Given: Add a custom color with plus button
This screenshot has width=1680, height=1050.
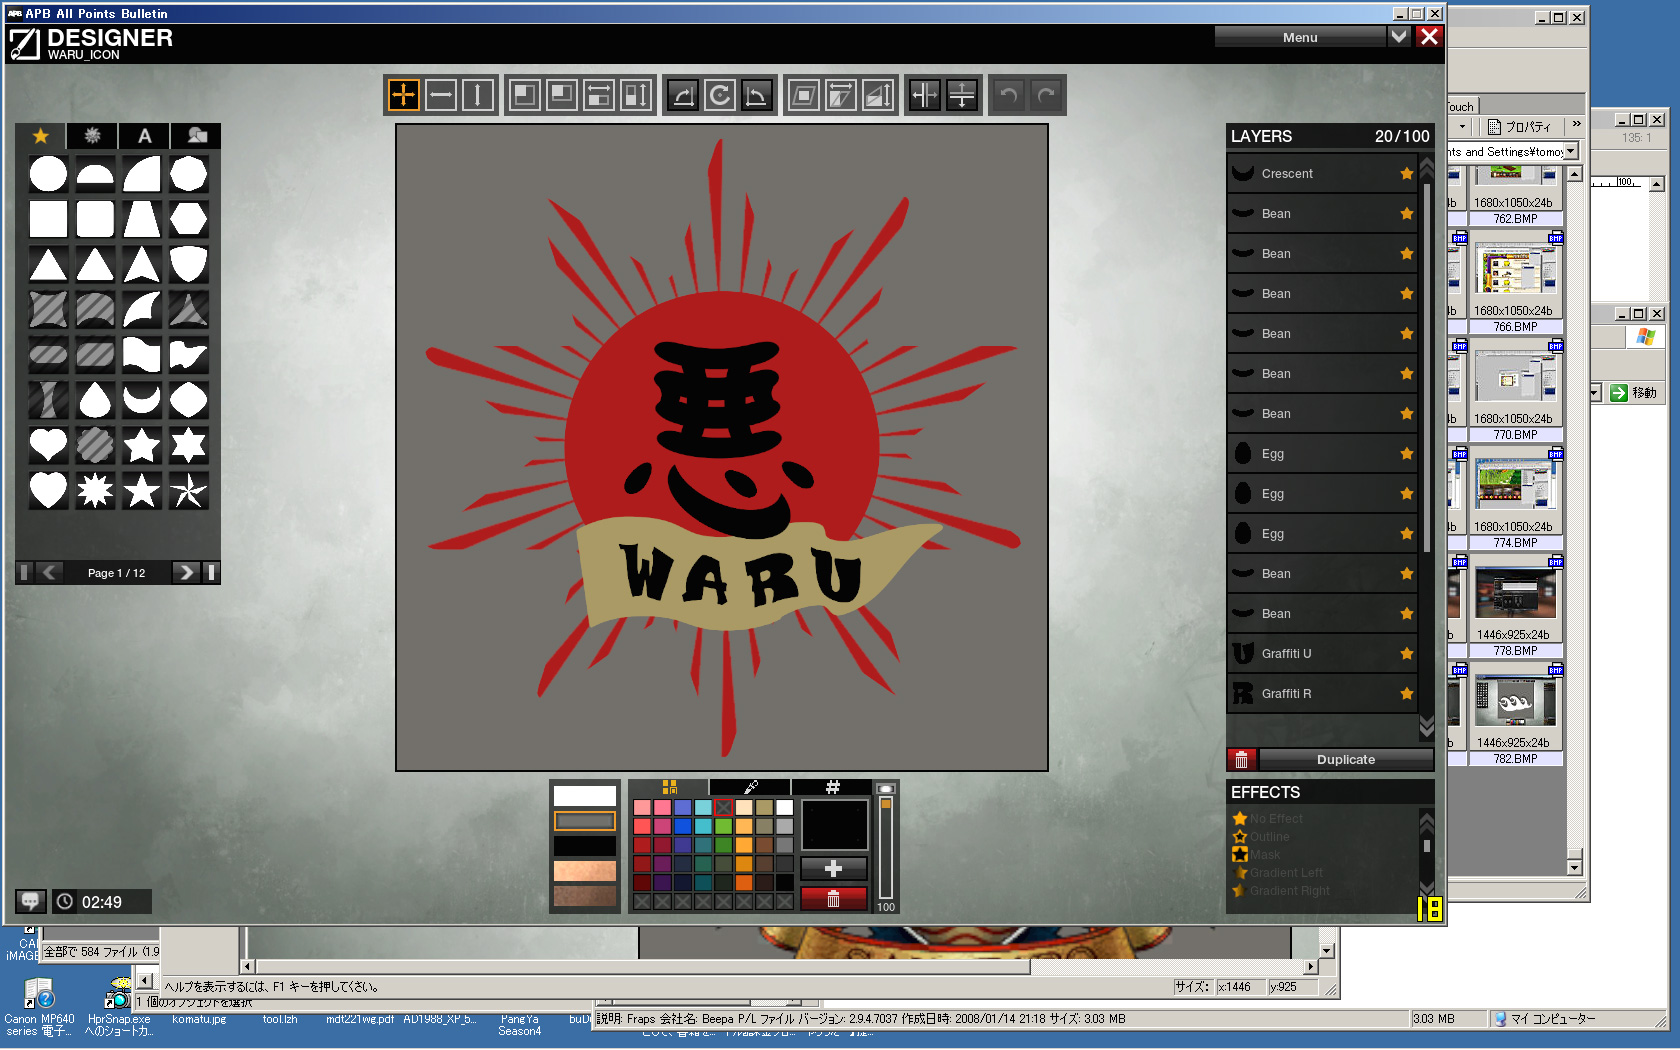Looking at the screenshot, I should (x=833, y=869).
